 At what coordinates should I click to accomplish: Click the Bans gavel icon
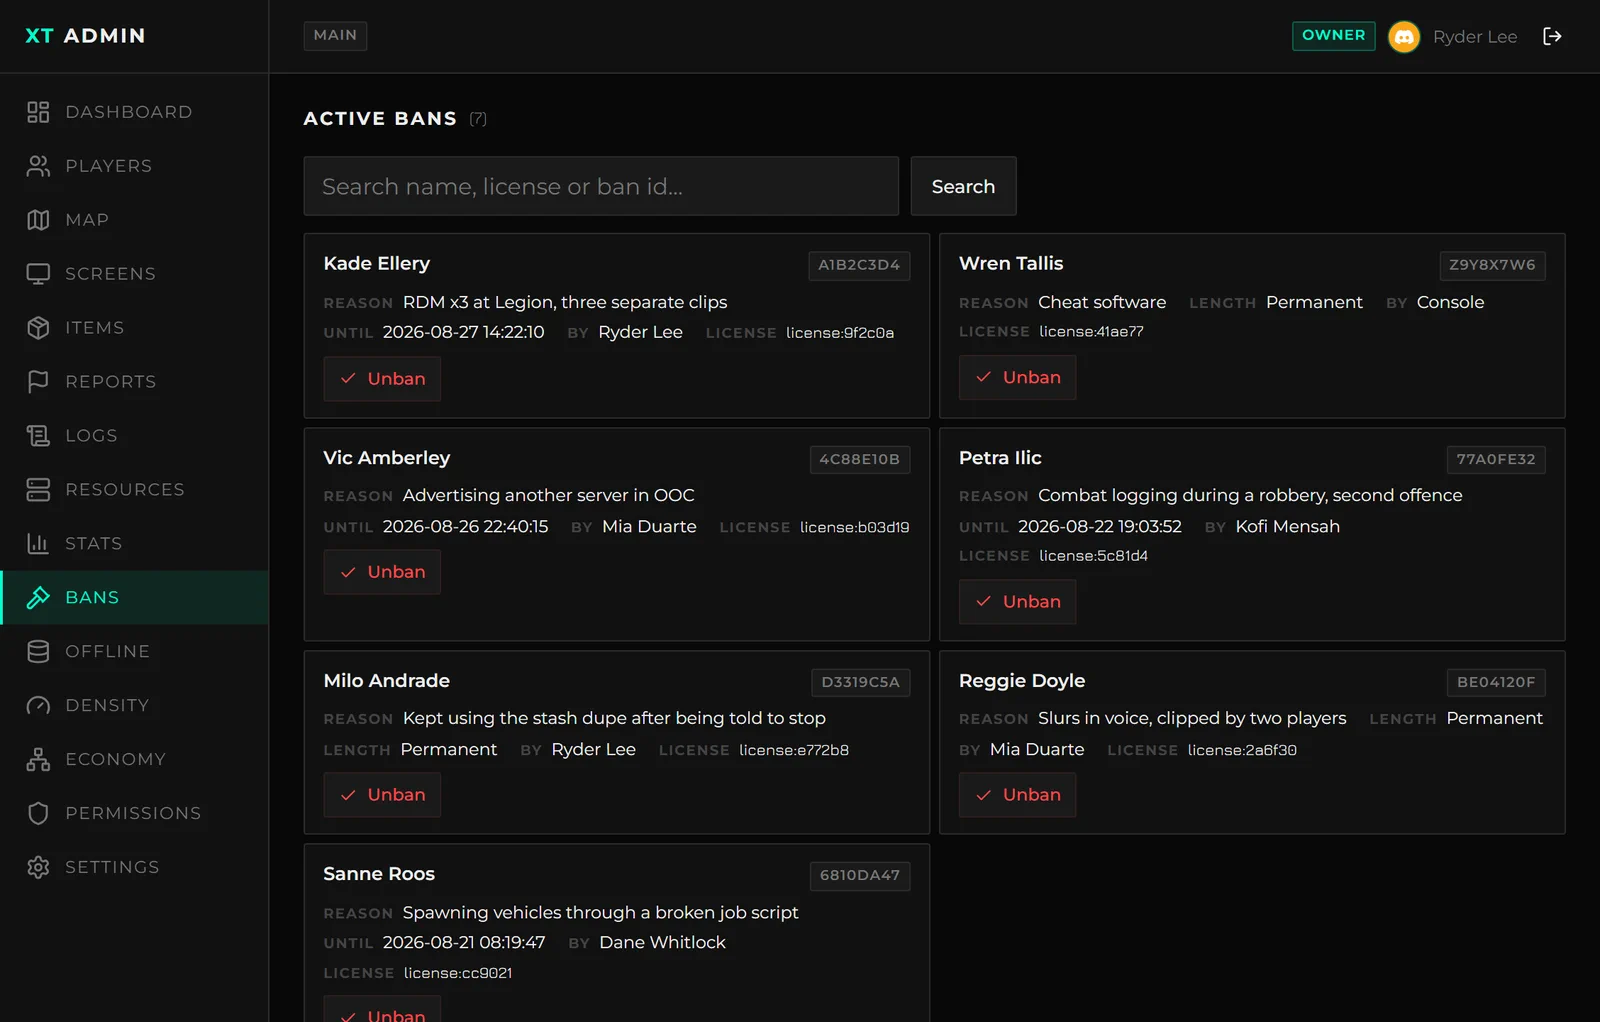pos(38,598)
